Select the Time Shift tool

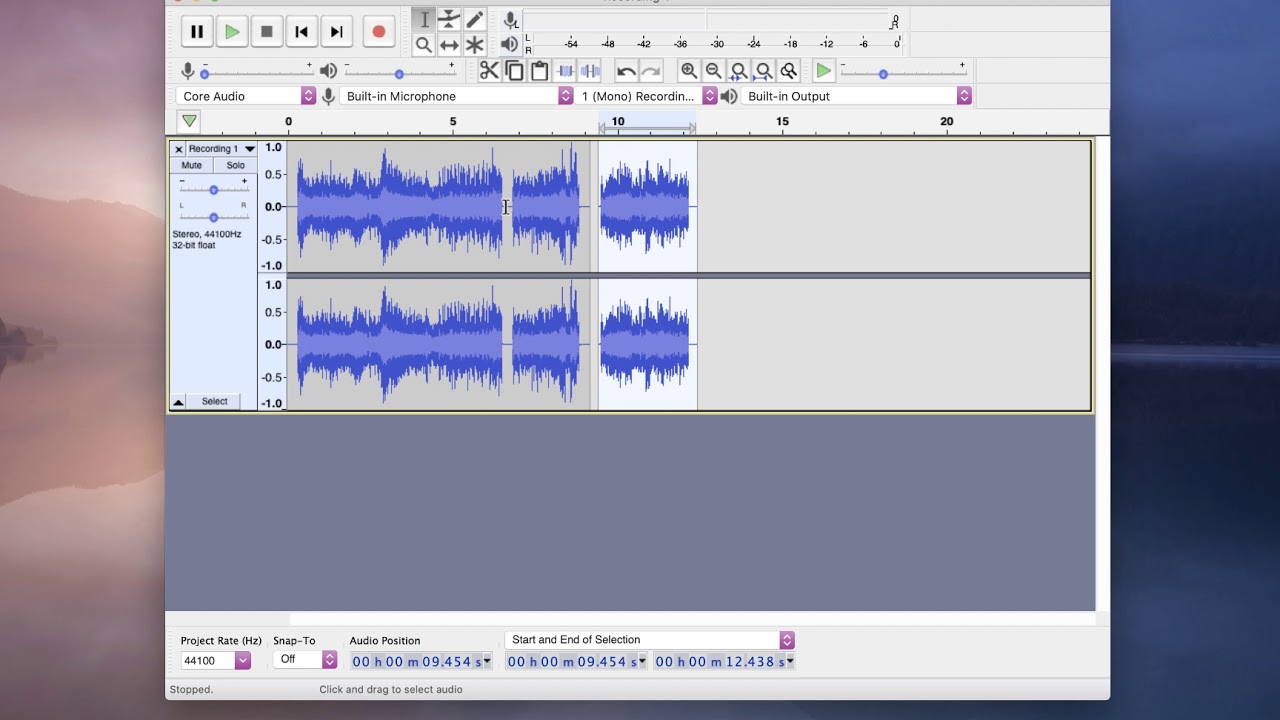tap(449, 45)
